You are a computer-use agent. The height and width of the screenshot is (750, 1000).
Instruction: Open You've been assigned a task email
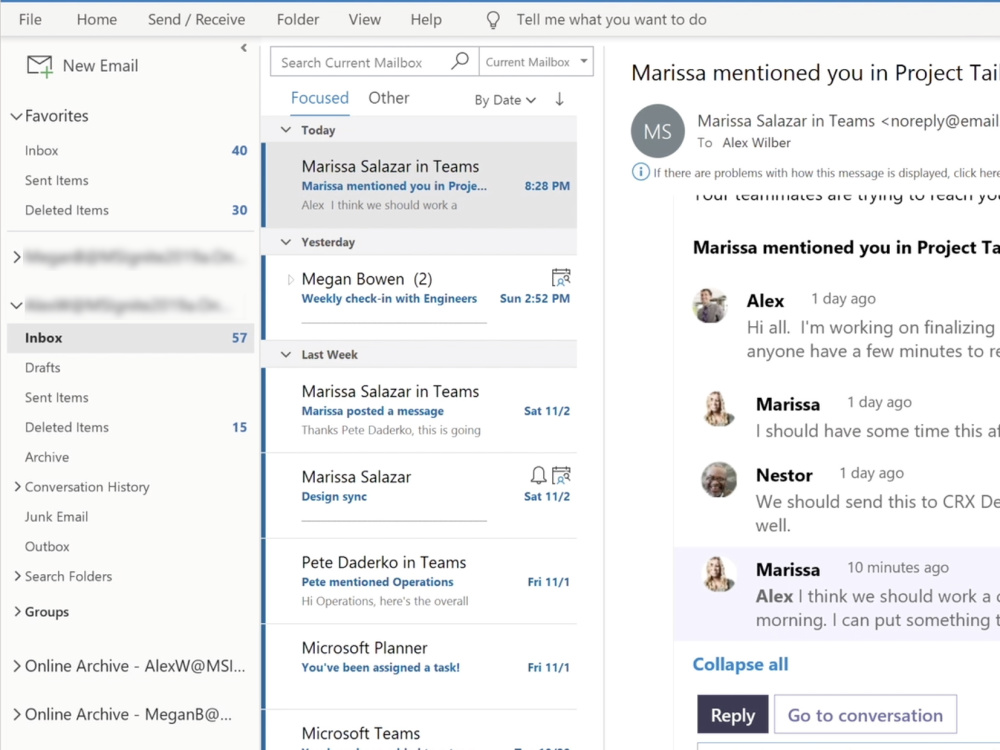click(x=421, y=667)
